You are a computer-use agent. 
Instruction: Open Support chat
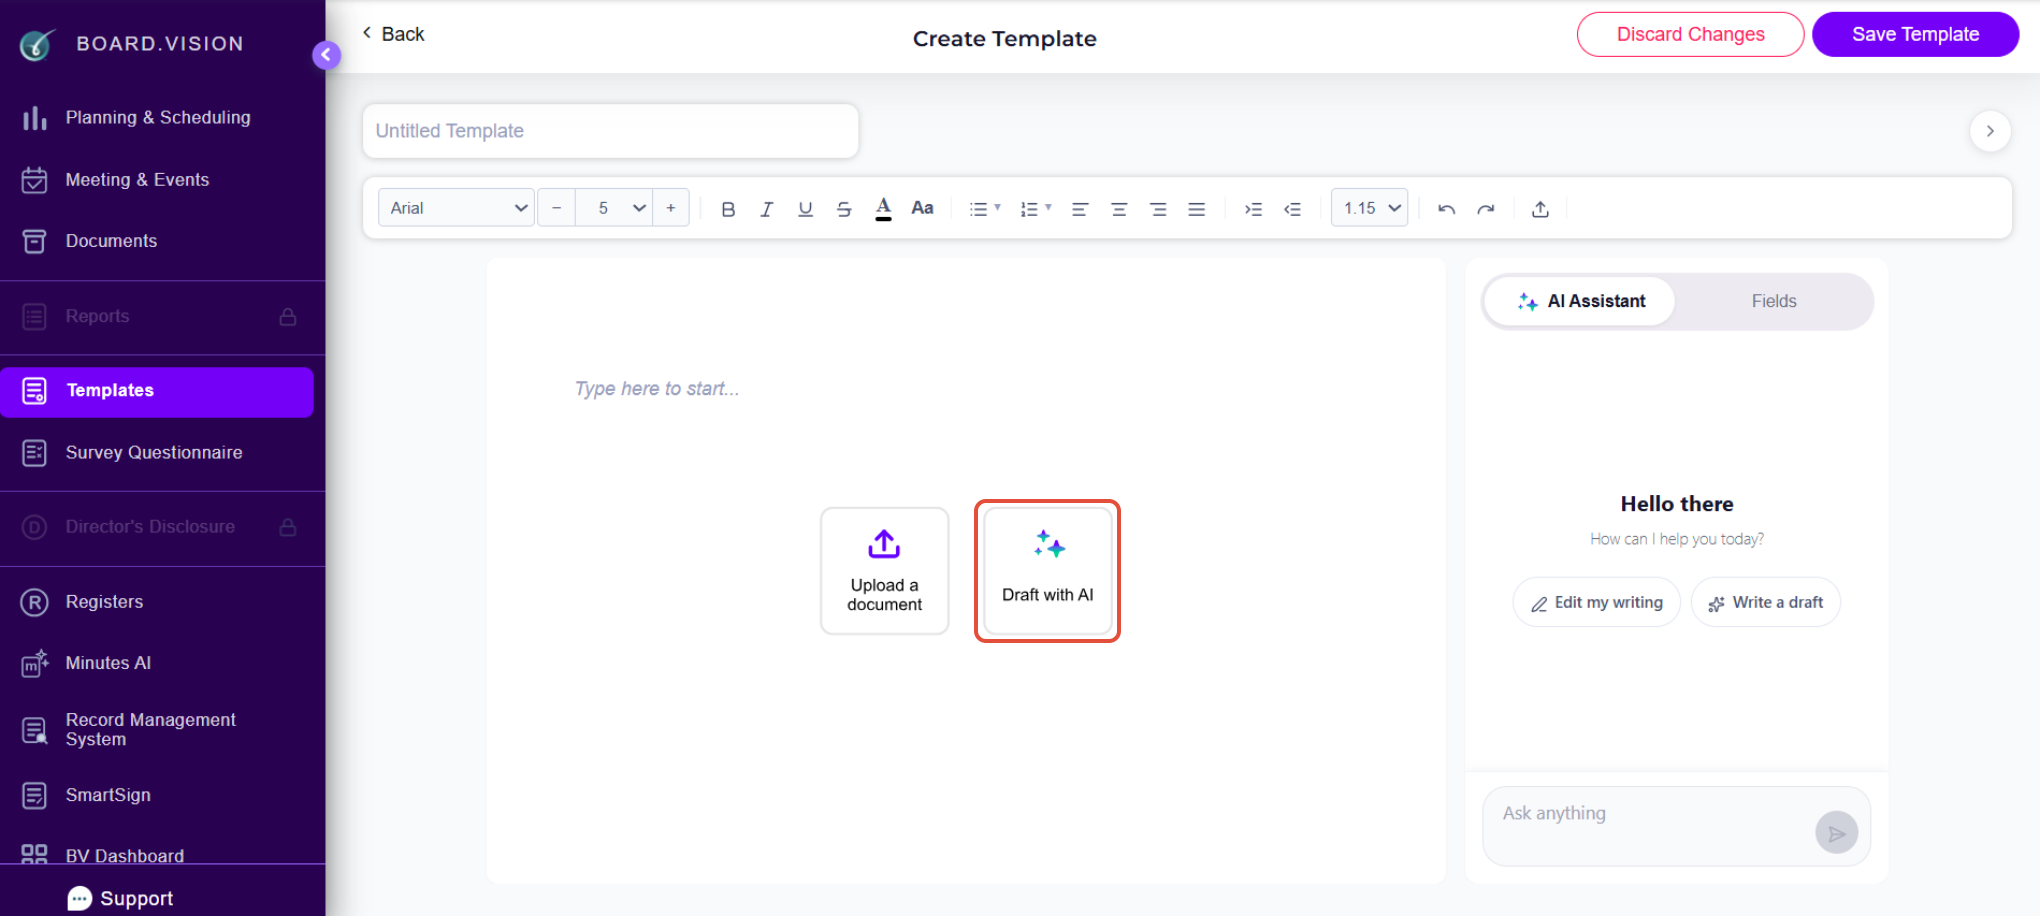[121, 898]
